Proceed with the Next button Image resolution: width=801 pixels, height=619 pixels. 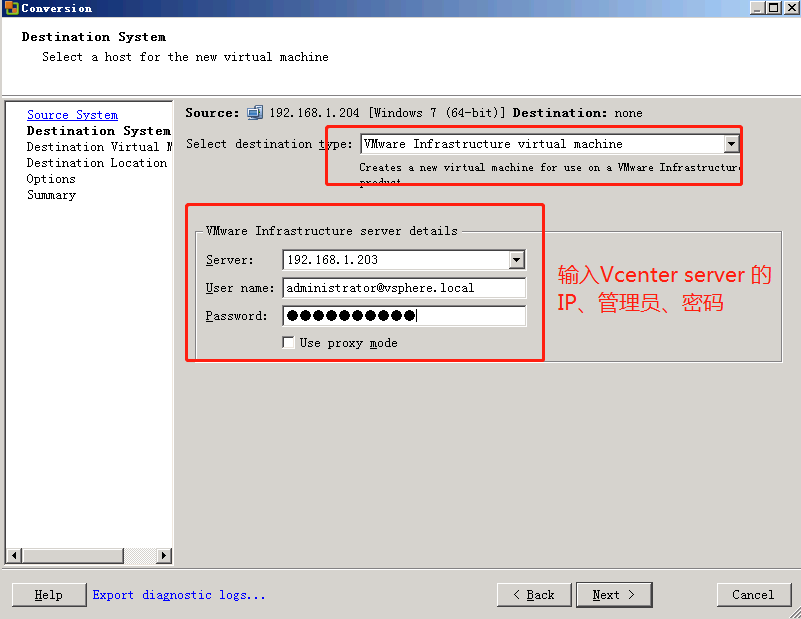coord(614,595)
